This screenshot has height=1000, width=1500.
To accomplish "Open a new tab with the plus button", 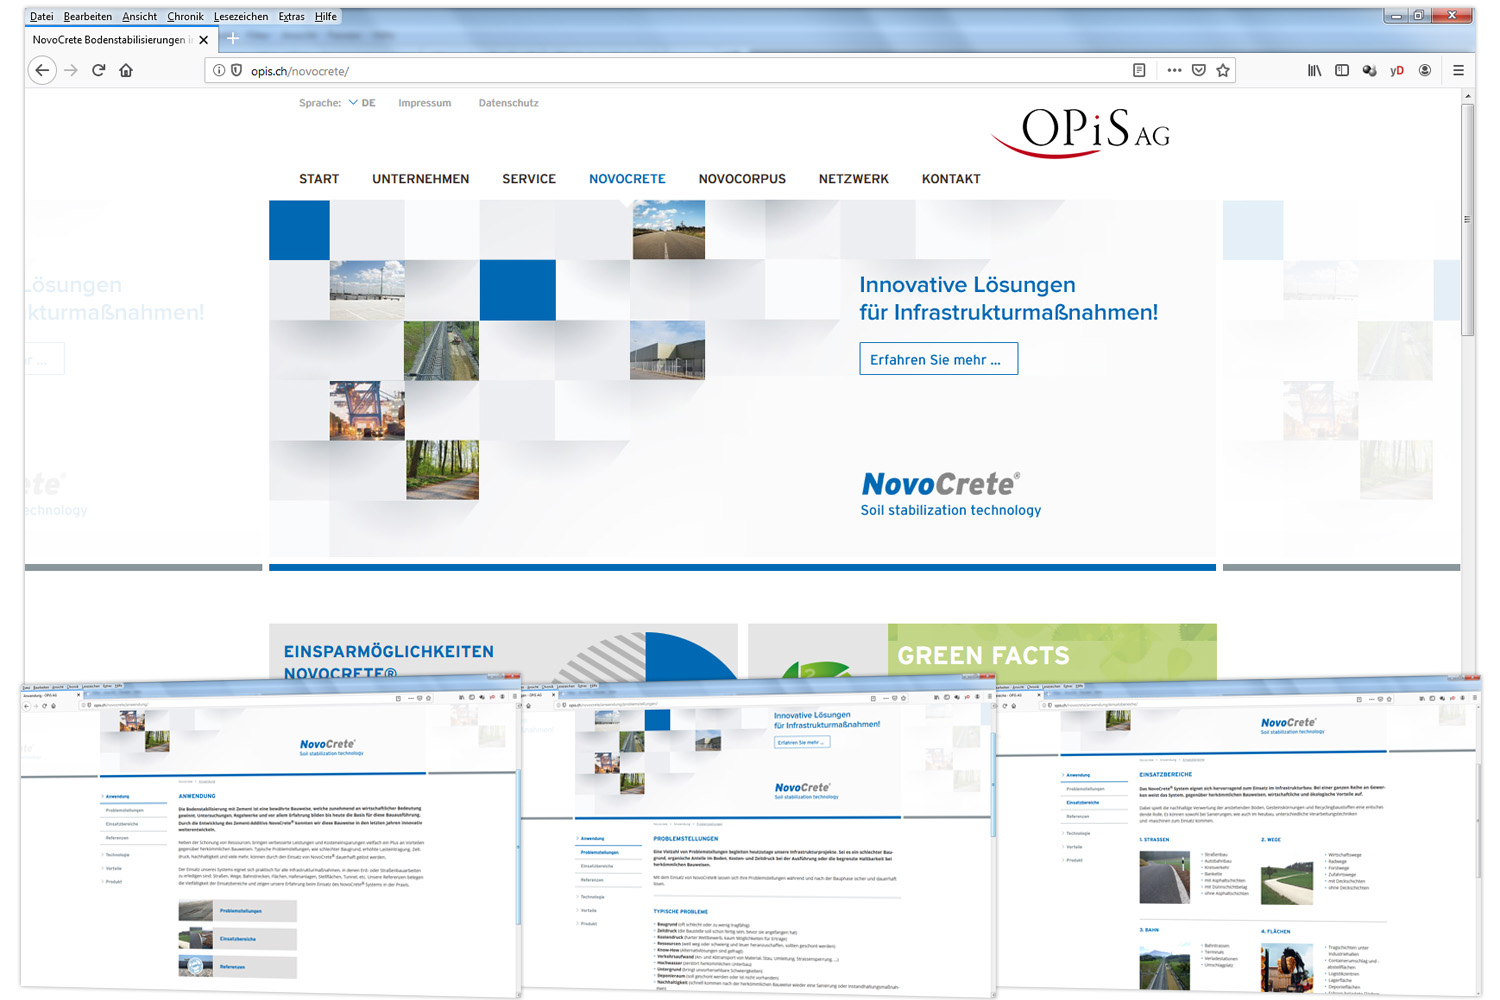I will [x=232, y=39].
